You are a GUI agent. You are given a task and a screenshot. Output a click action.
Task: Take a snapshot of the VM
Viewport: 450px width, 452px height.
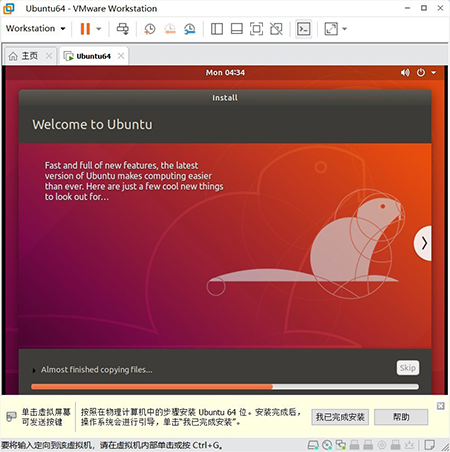150,29
